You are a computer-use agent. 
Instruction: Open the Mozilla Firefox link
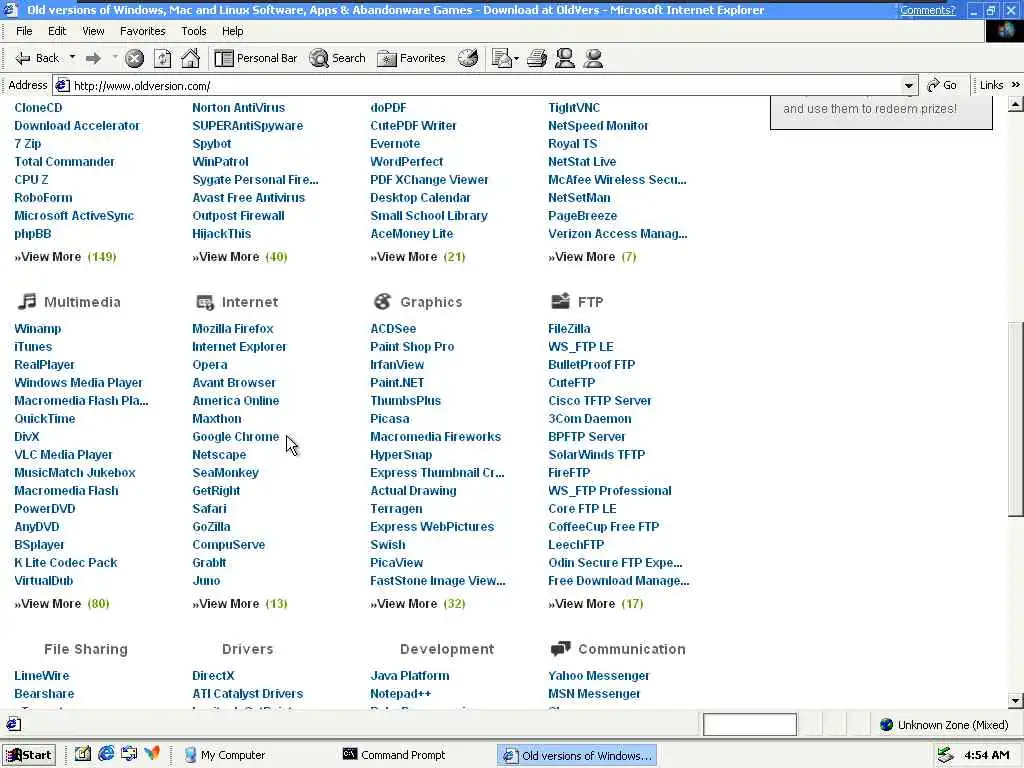click(x=232, y=328)
